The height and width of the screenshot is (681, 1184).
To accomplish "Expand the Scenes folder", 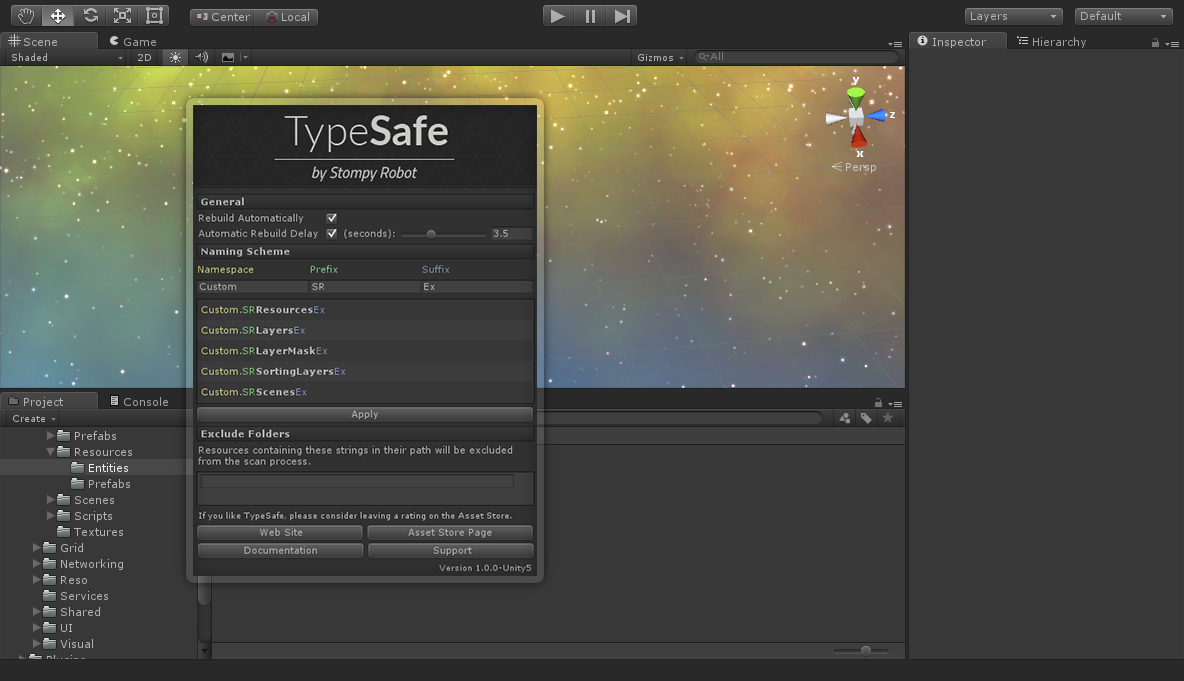I will [x=51, y=500].
